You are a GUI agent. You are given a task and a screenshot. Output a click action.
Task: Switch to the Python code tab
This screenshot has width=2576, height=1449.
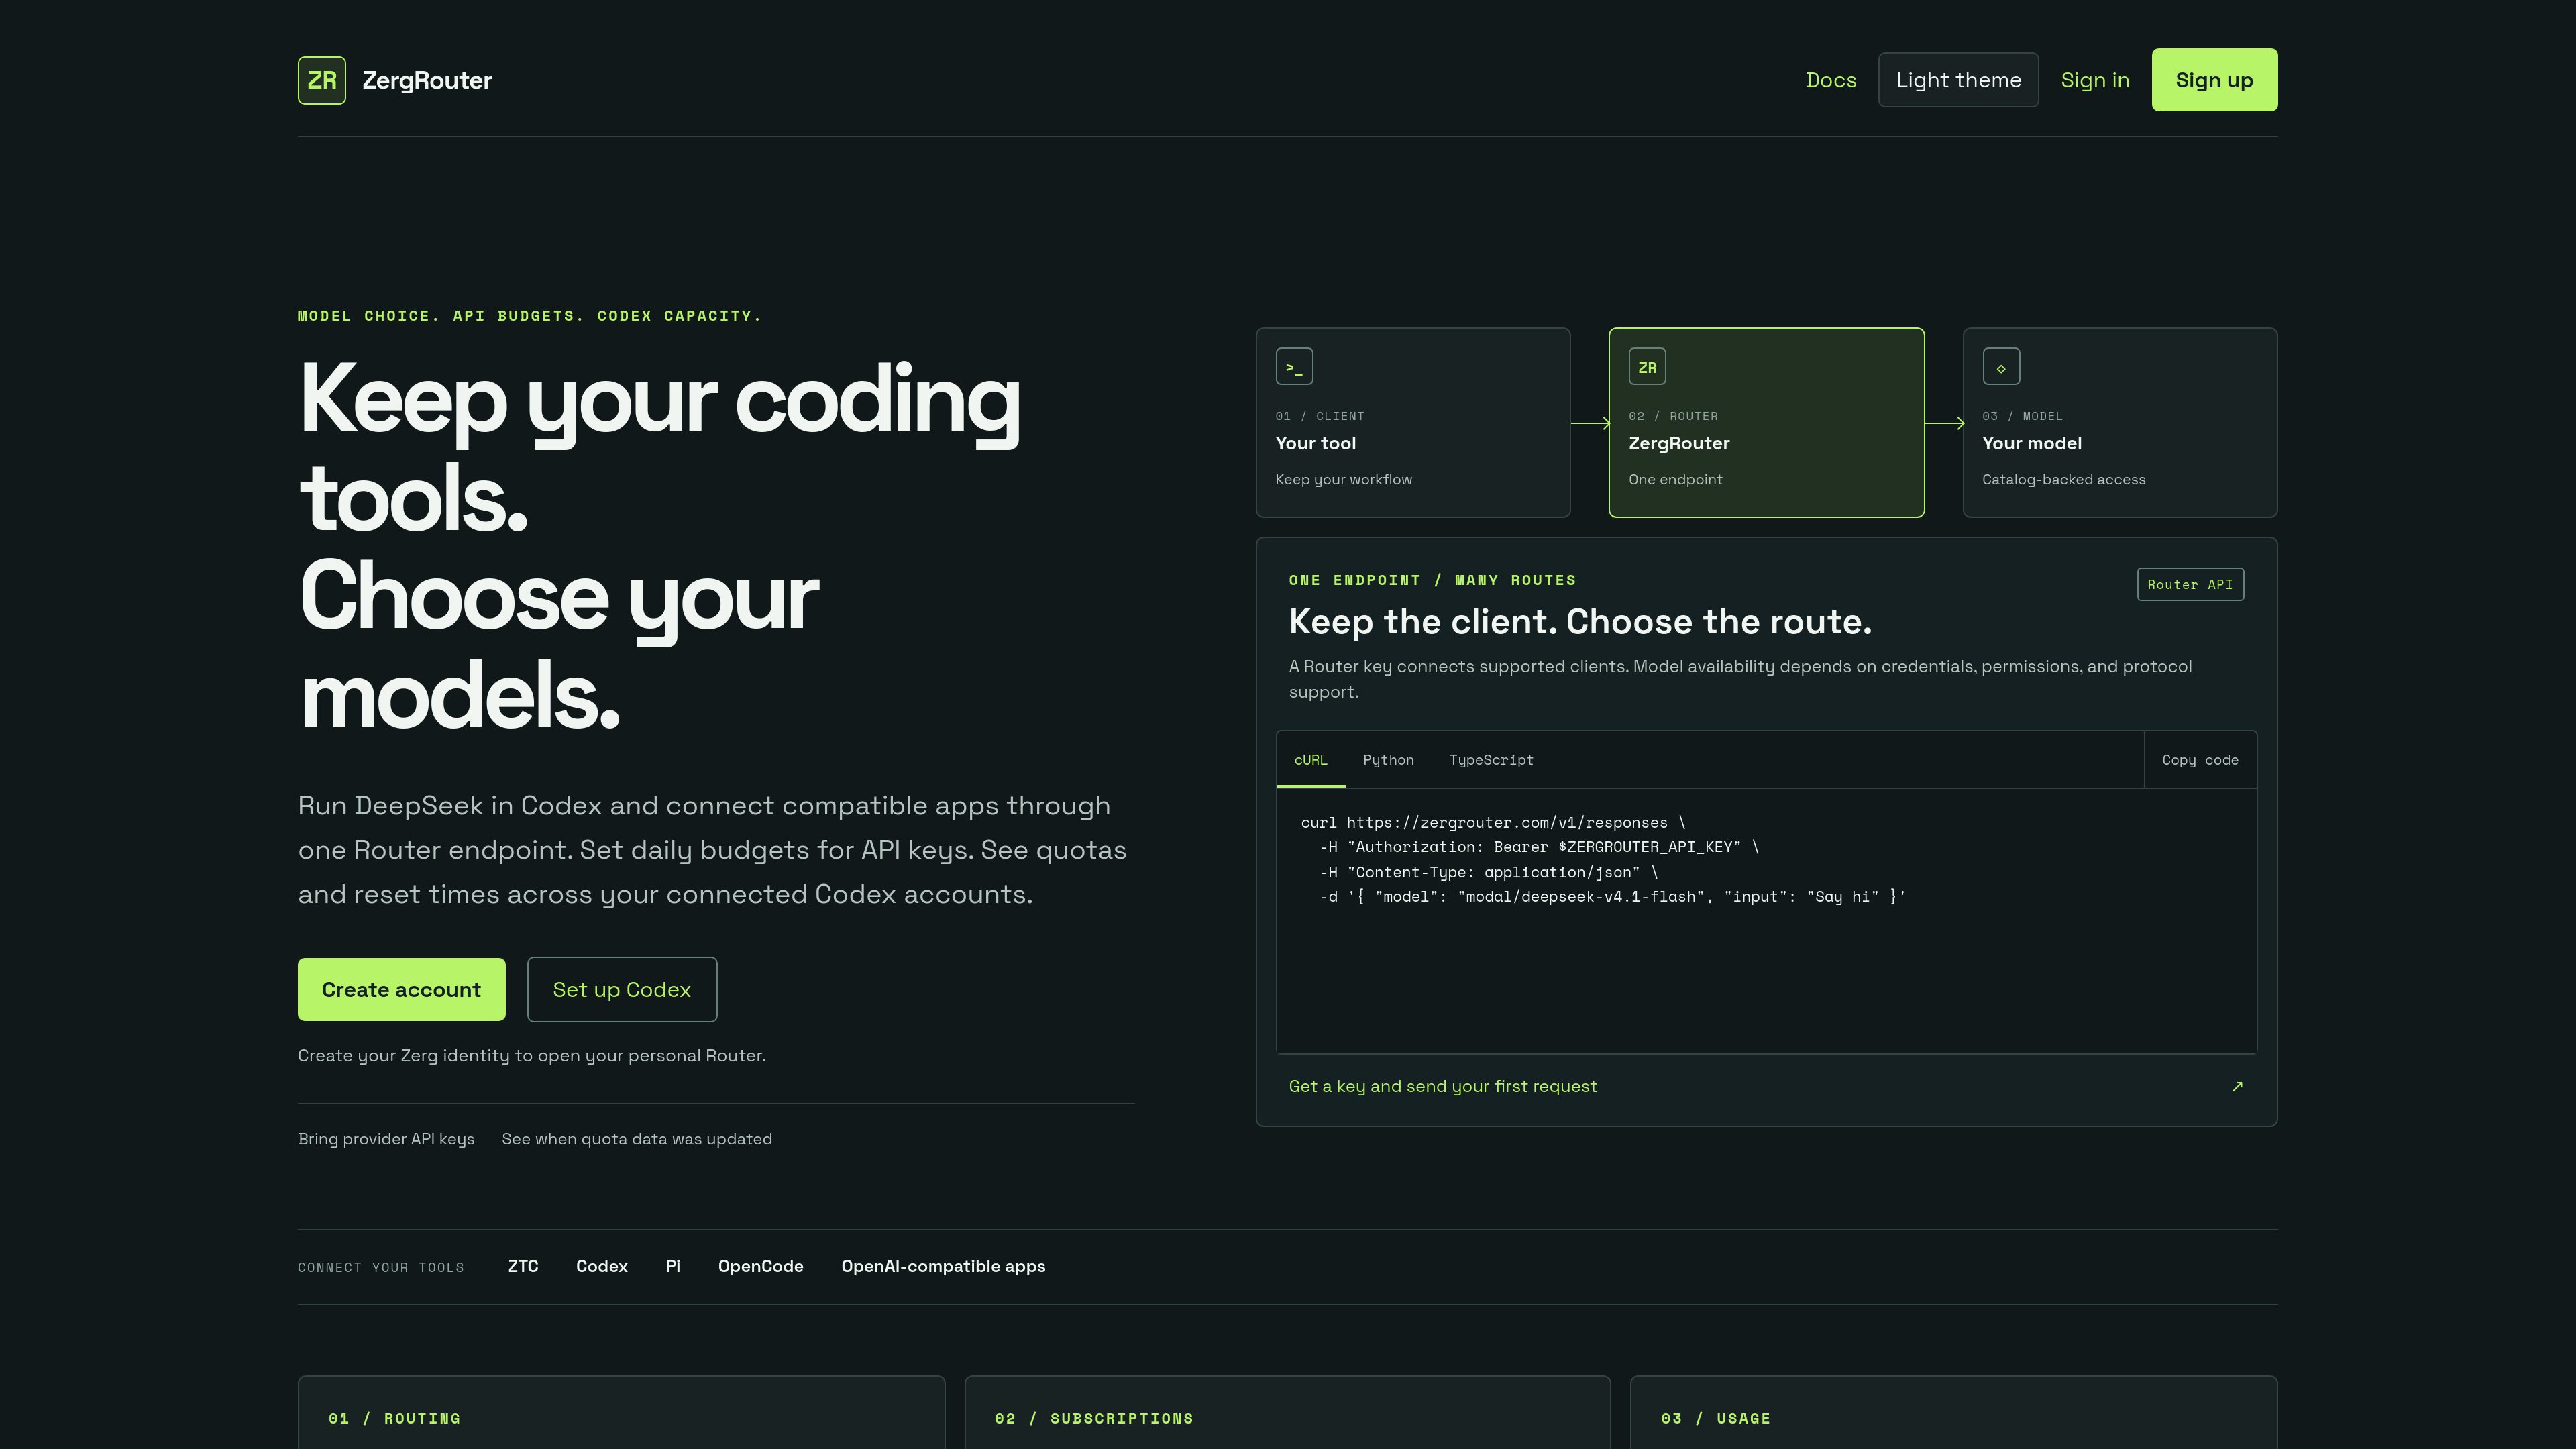(1388, 760)
